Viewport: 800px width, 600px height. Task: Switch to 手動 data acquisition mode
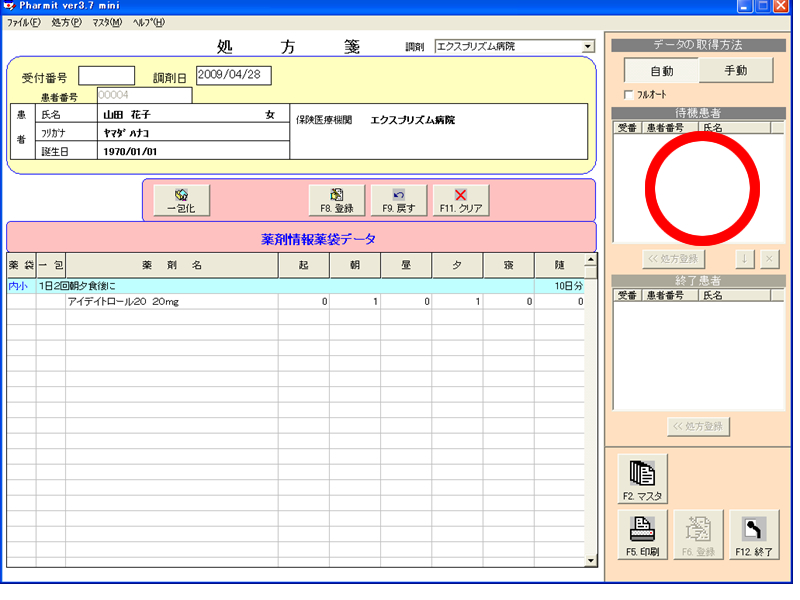735,71
